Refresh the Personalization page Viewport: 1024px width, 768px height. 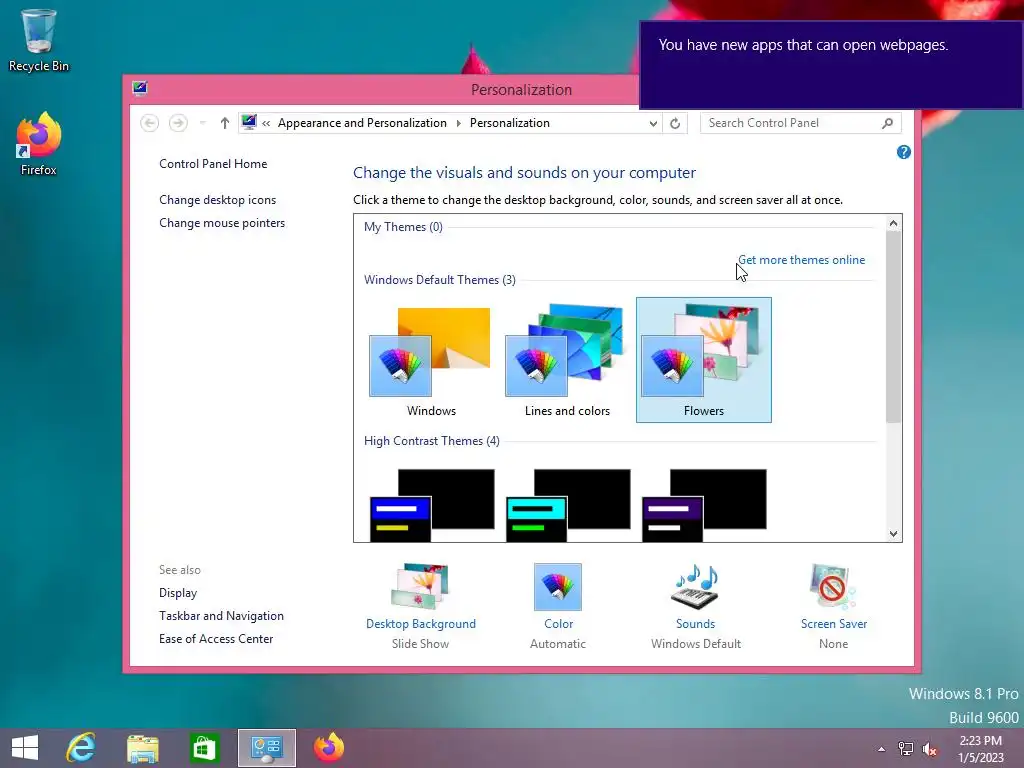coord(675,123)
